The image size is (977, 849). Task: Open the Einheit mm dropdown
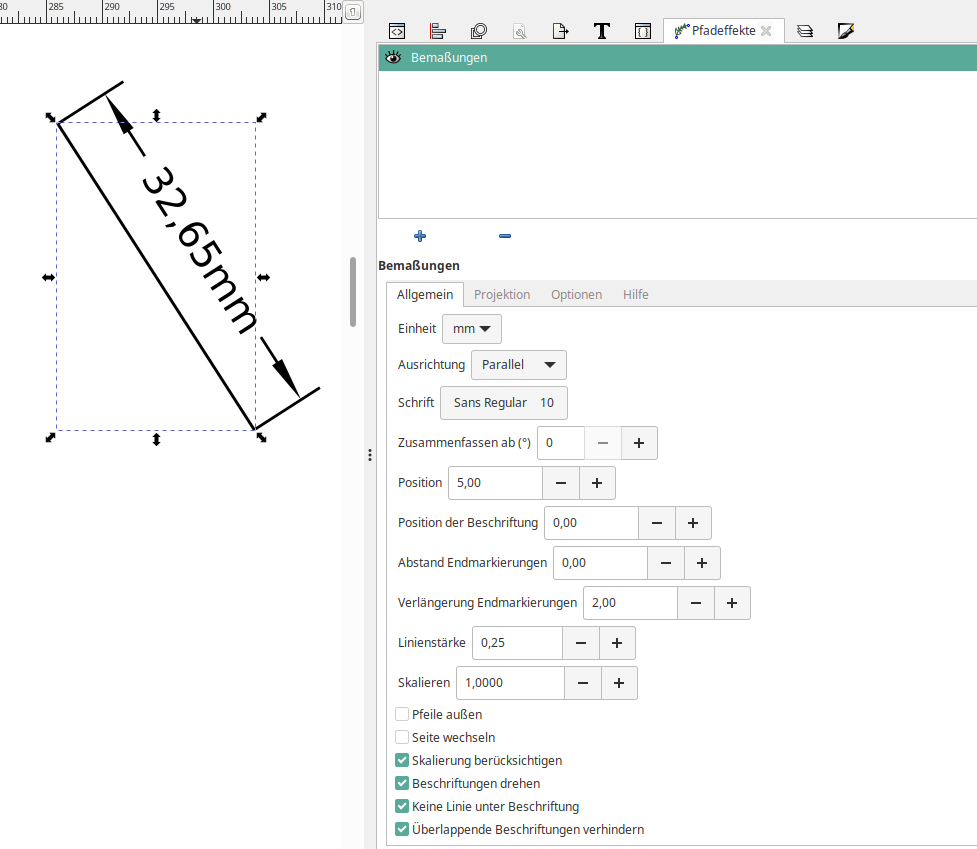[472, 329]
